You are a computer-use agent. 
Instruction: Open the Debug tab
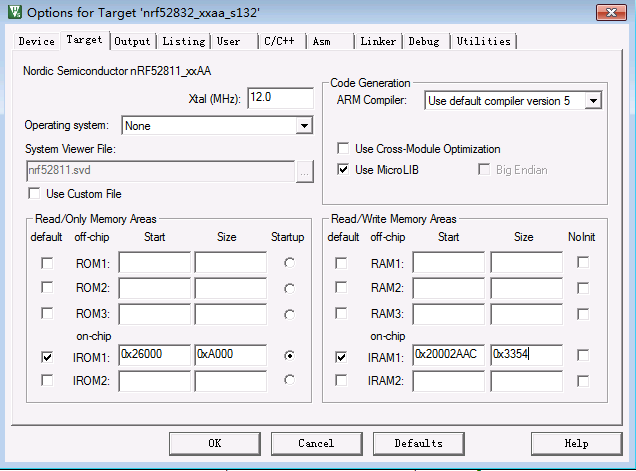pyautogui.click(x=424, y=41)
